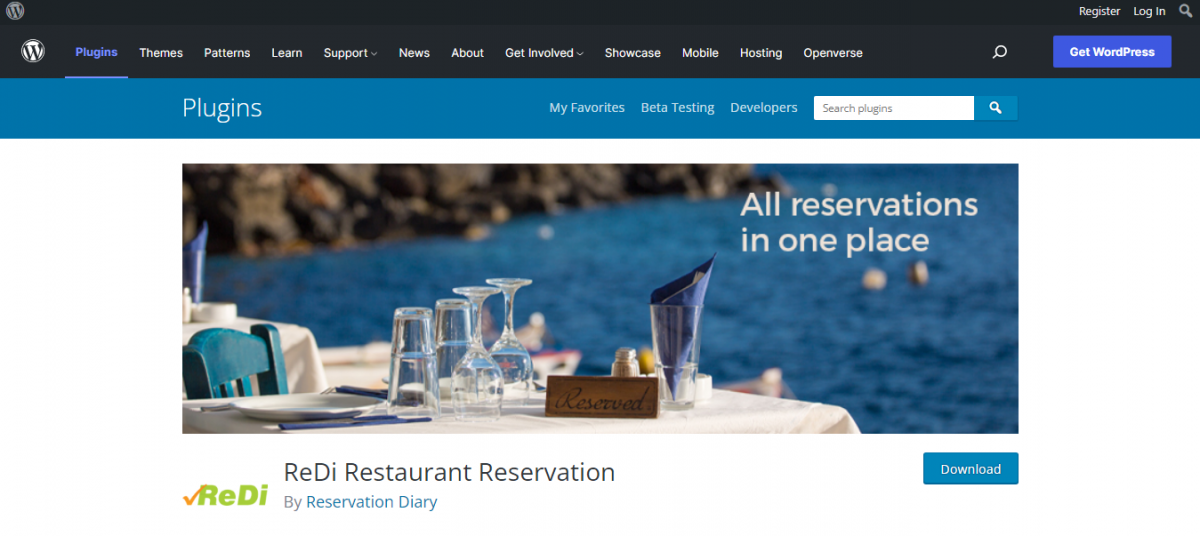Open site search magnifier beside Get WordPress
The width and height of the screenshot is (1200, 536).
click(x=999, y=52)
